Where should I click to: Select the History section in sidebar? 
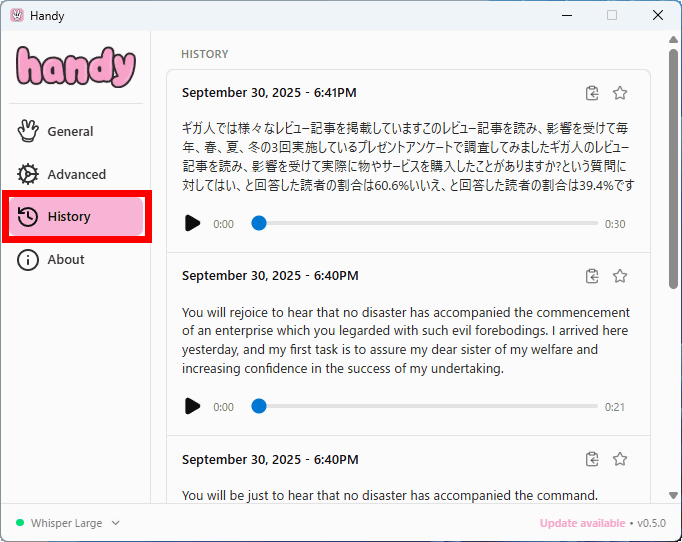click(76, 216)
